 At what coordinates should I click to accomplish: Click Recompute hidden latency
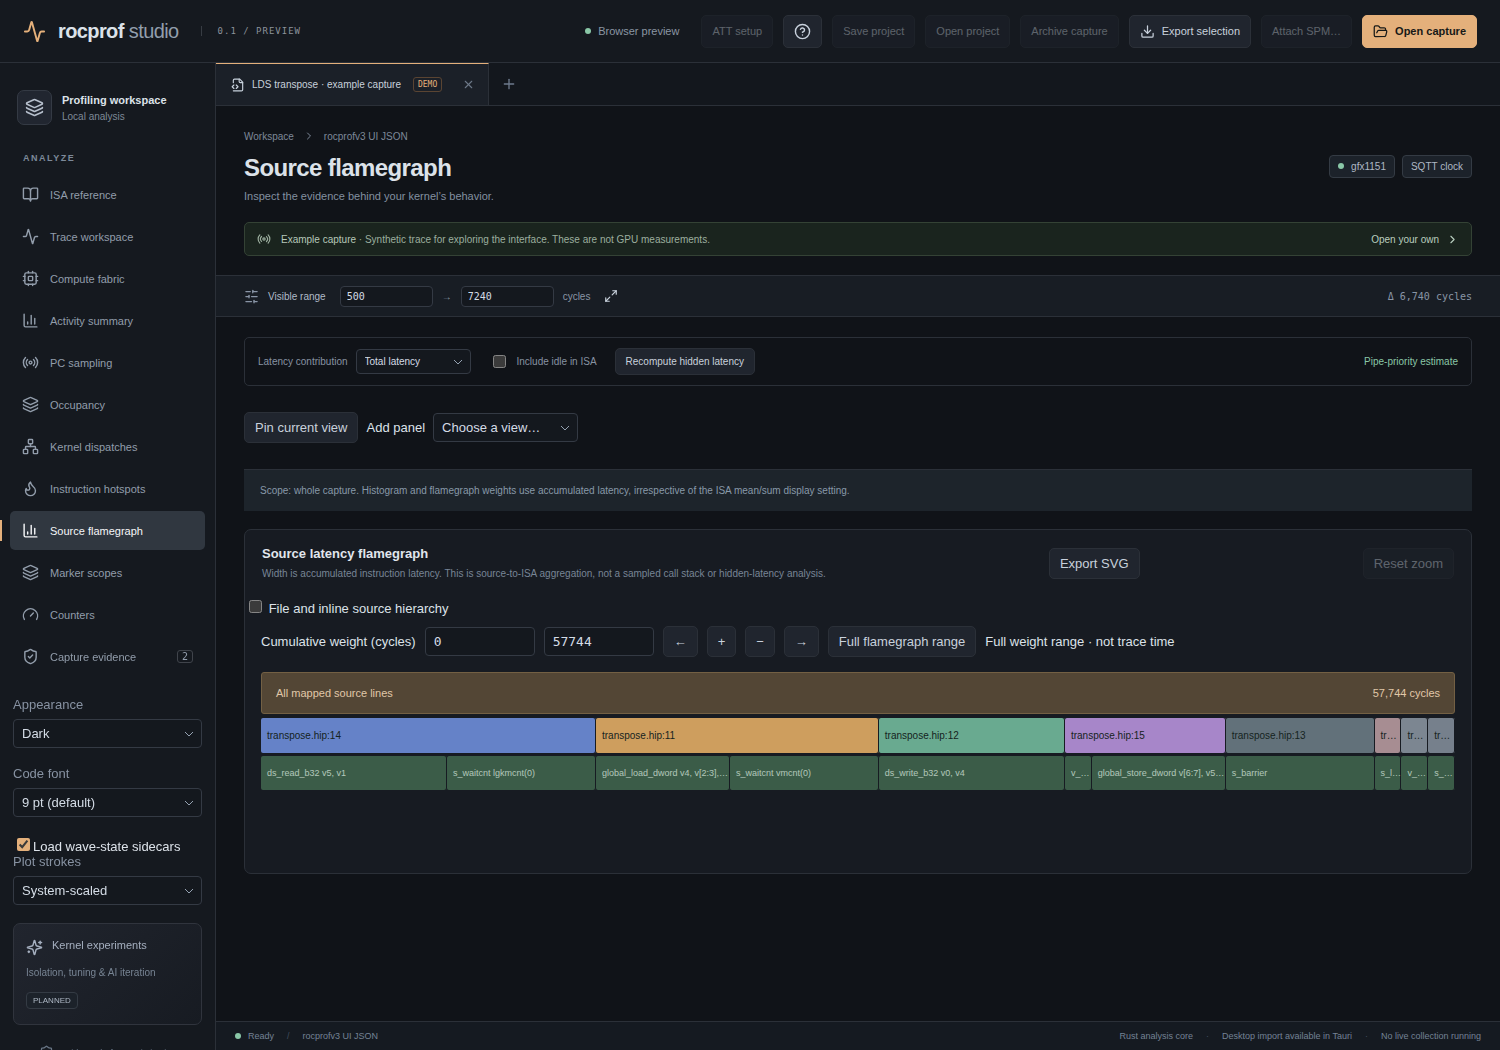tap(685, 362)
